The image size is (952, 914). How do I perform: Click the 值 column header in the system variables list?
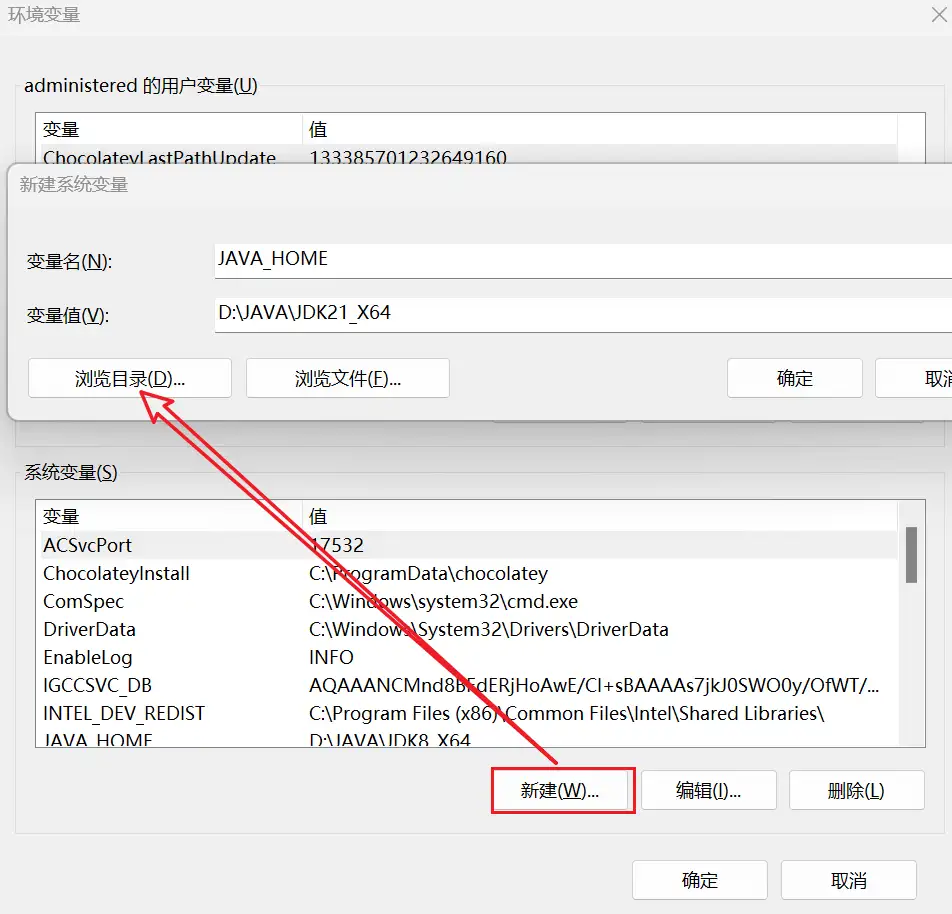click(600, 516)
